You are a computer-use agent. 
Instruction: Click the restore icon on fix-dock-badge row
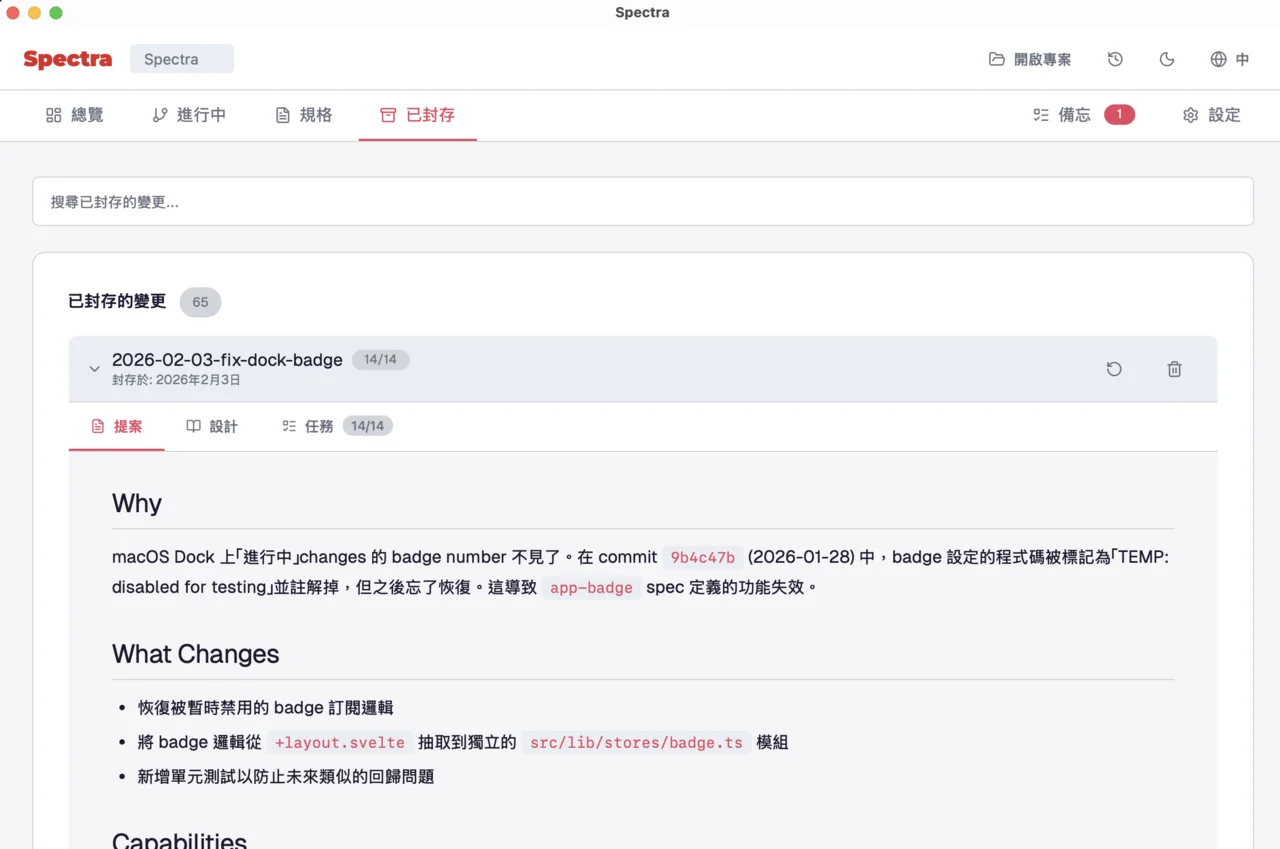coord(1114,369)
